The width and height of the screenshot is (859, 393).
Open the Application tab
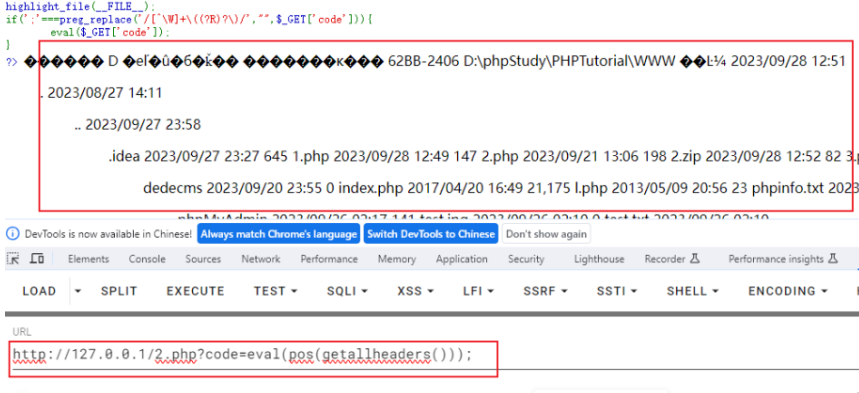(x=461, y=259)
